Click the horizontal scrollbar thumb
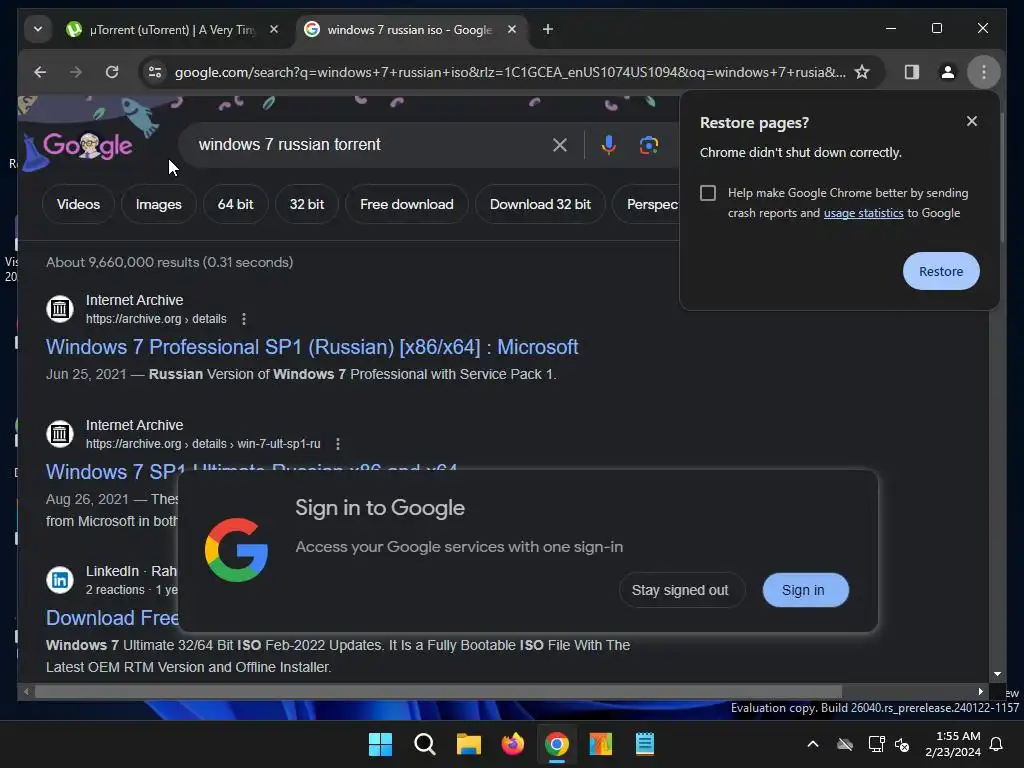 coord(438,692)
